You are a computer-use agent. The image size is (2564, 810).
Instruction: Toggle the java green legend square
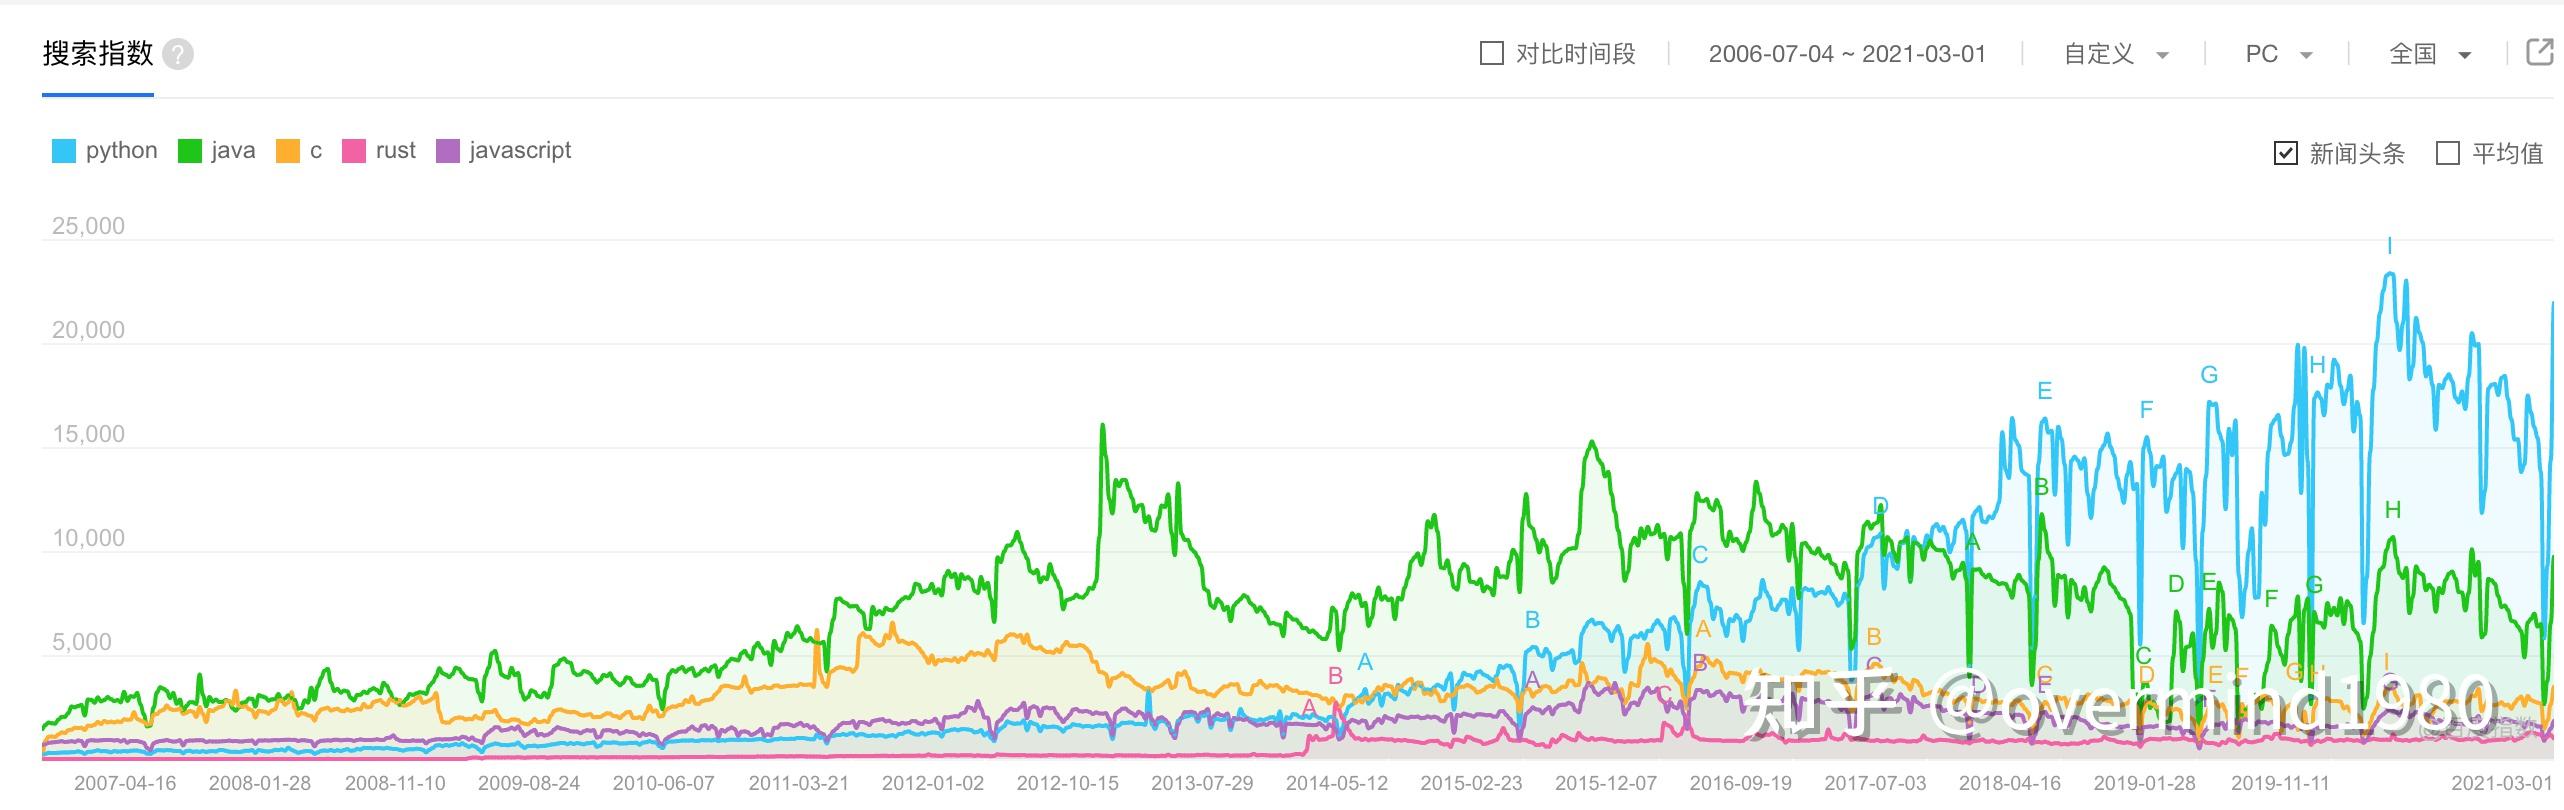(x=190, y=151)
